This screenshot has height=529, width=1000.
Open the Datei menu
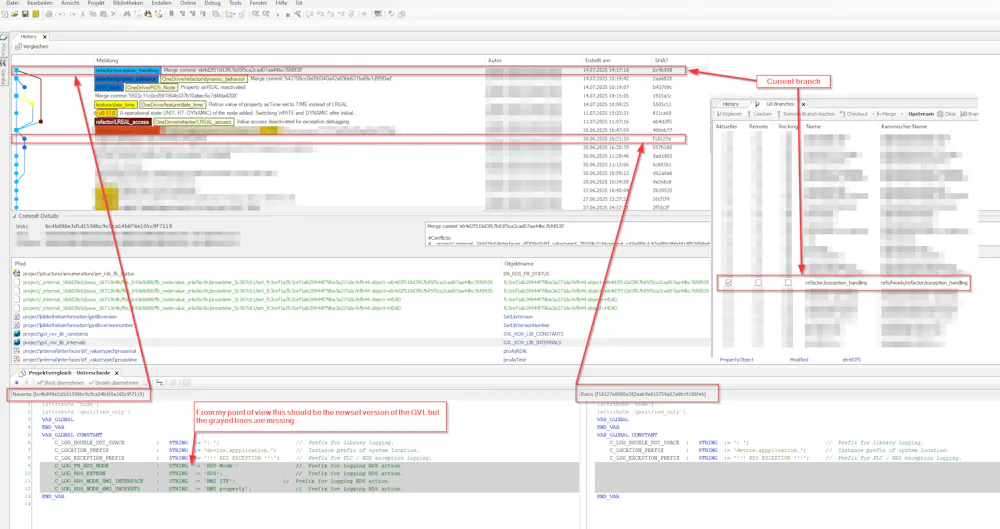click(12, 3)
